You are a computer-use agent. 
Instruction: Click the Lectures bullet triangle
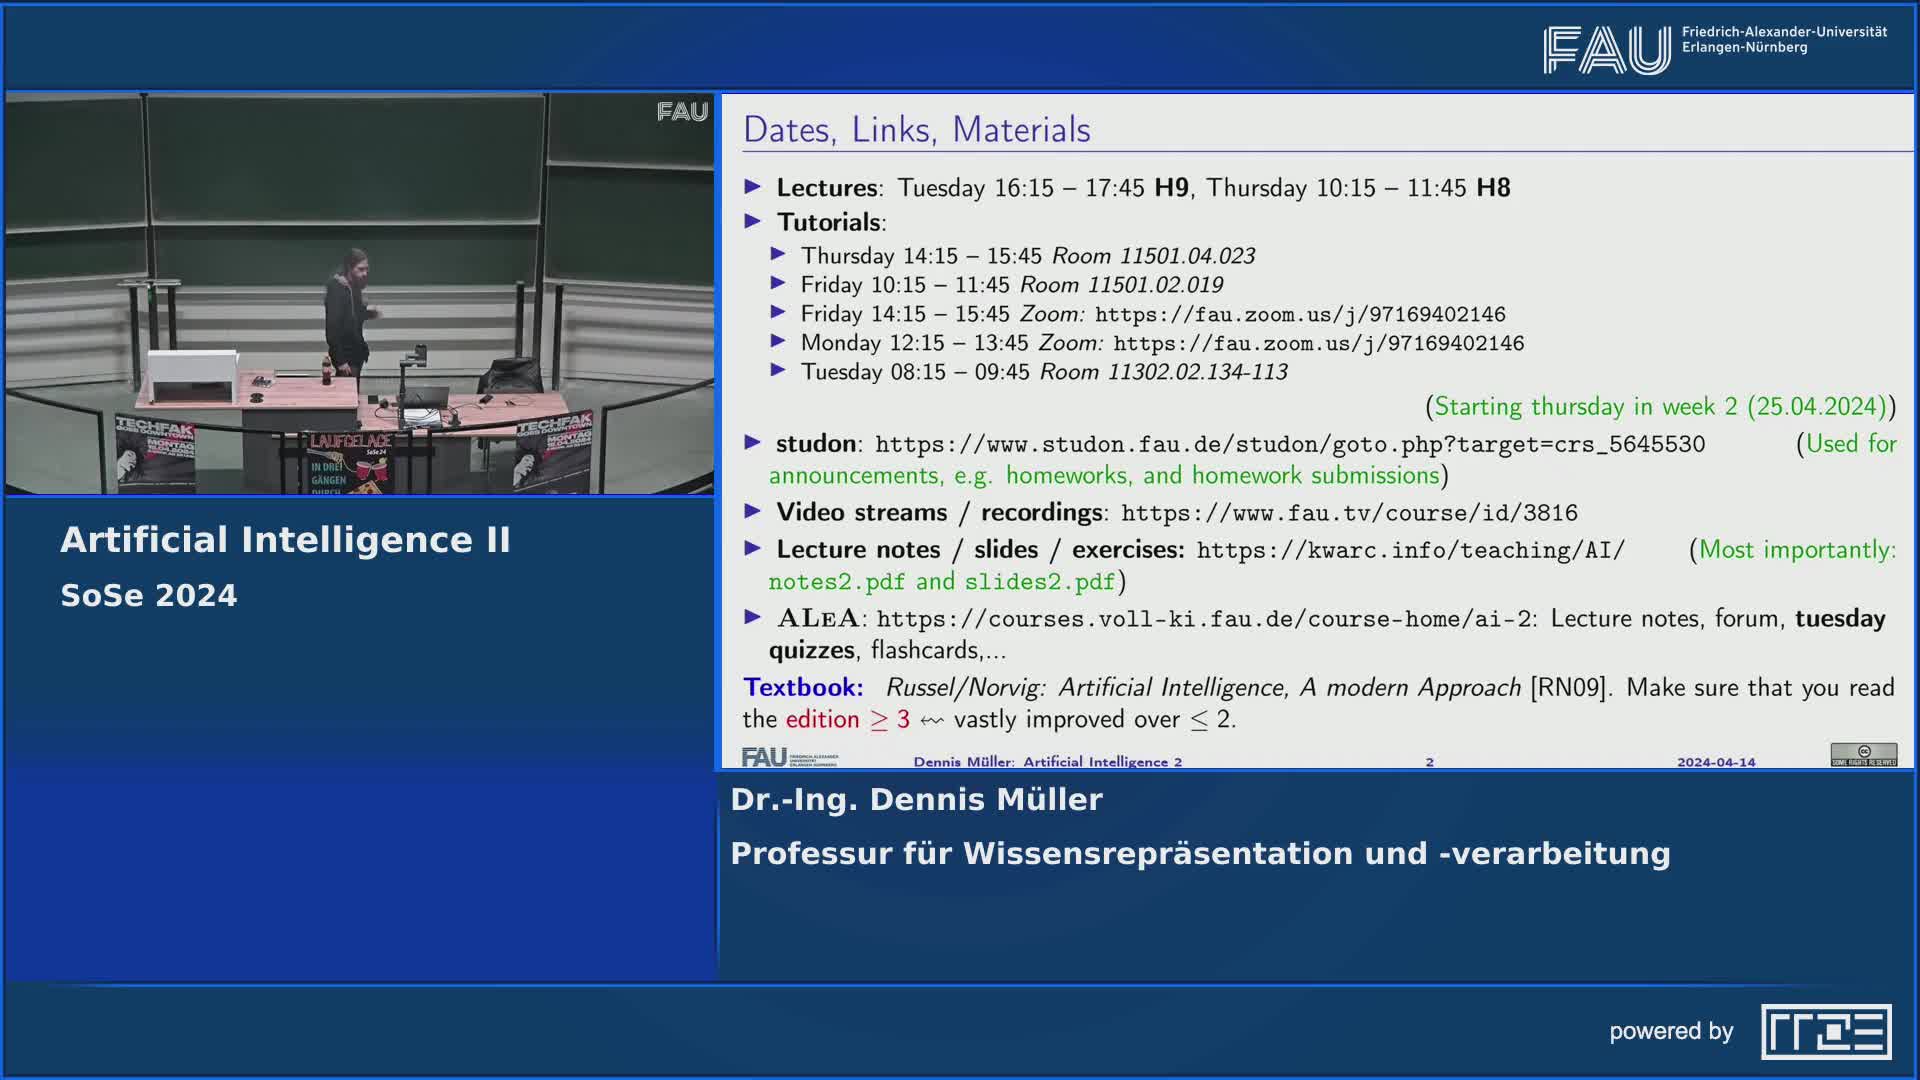[x=753, y=187]
